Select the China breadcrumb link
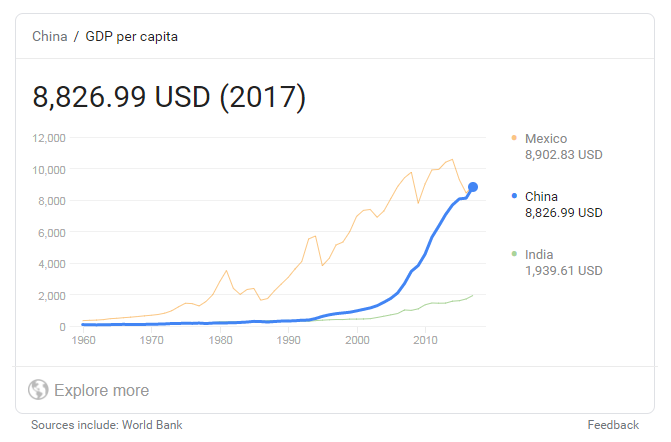Image resolution: width=671 pixels, height=442 pixels. point(50,36)
